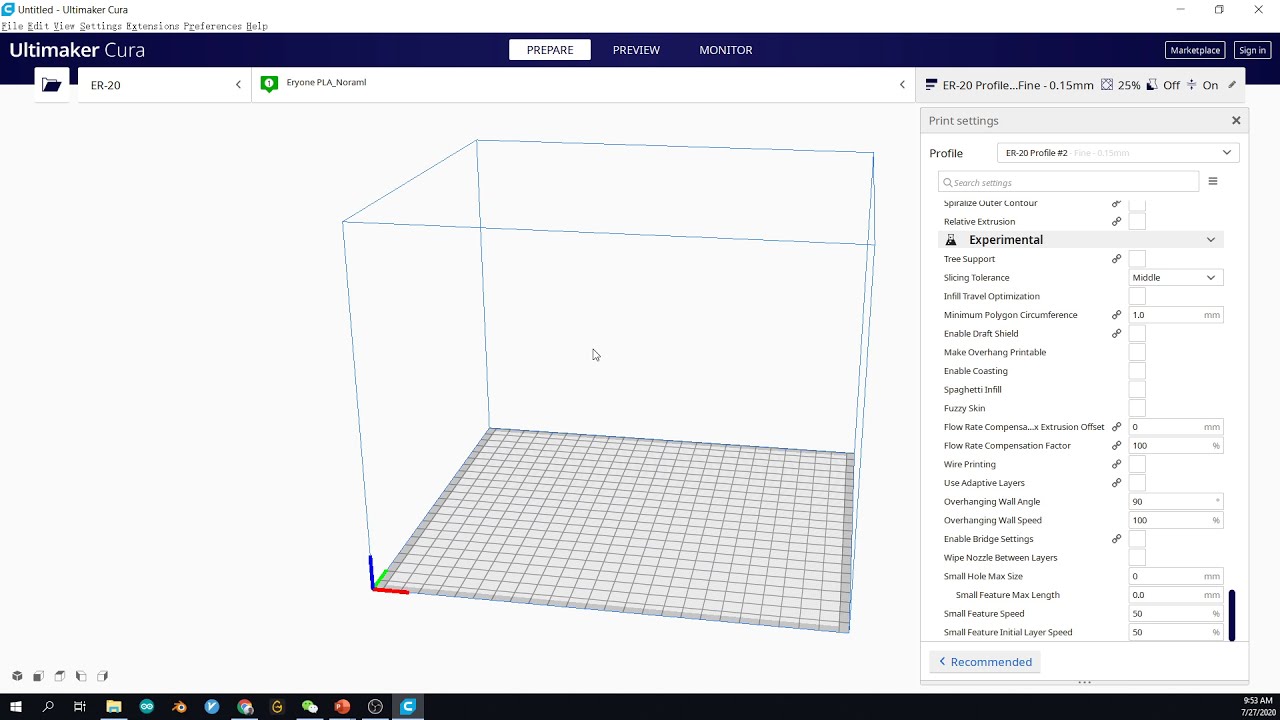The height and width of the screenshot is (720, 1280).
Task: Open the Windows Start menu
Action: point(16,707)
